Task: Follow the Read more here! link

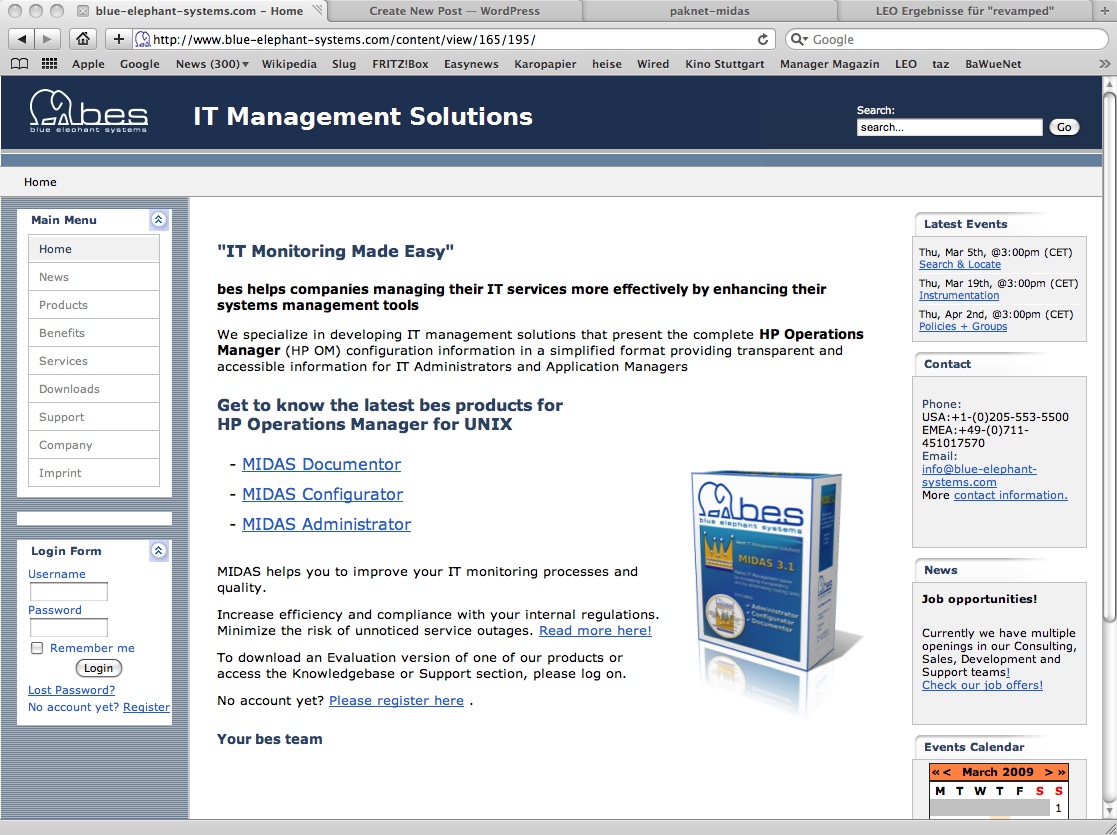Action: click(x=595, y=631)
